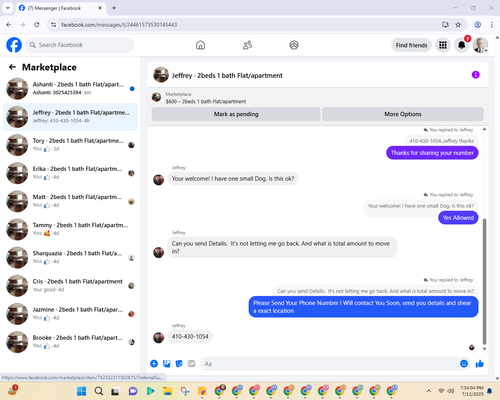The image size is (500, 400).
Task: Choose a GIF from composer
Action: pos(191,364)
